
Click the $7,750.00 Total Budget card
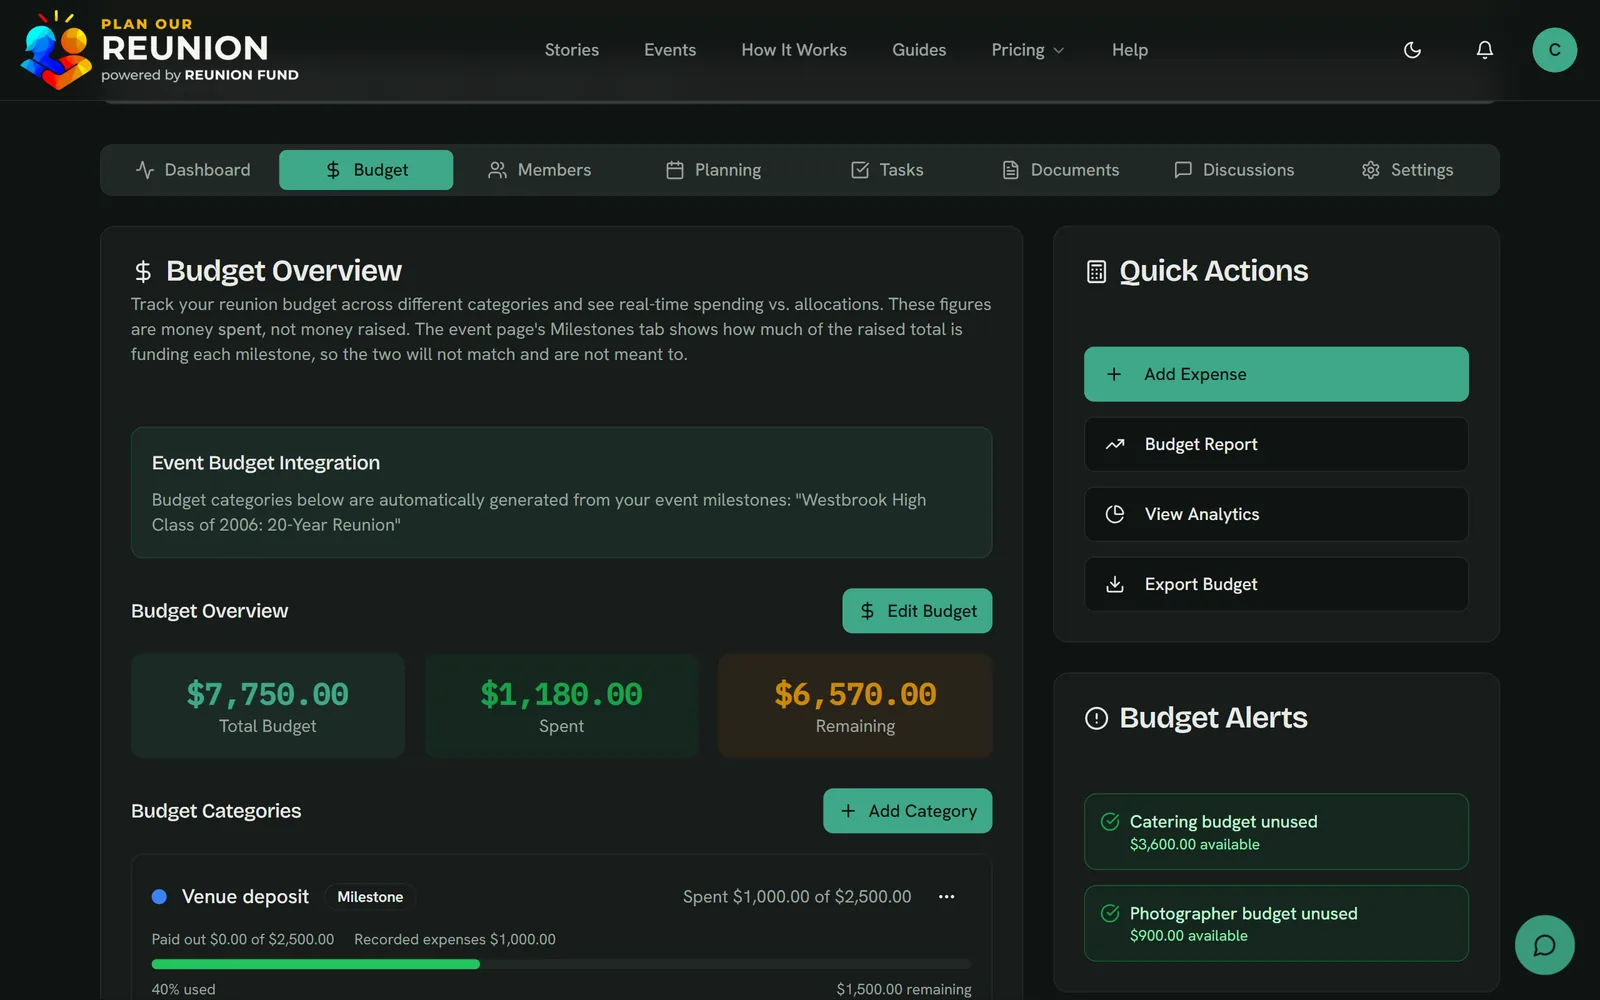(268, 706)
